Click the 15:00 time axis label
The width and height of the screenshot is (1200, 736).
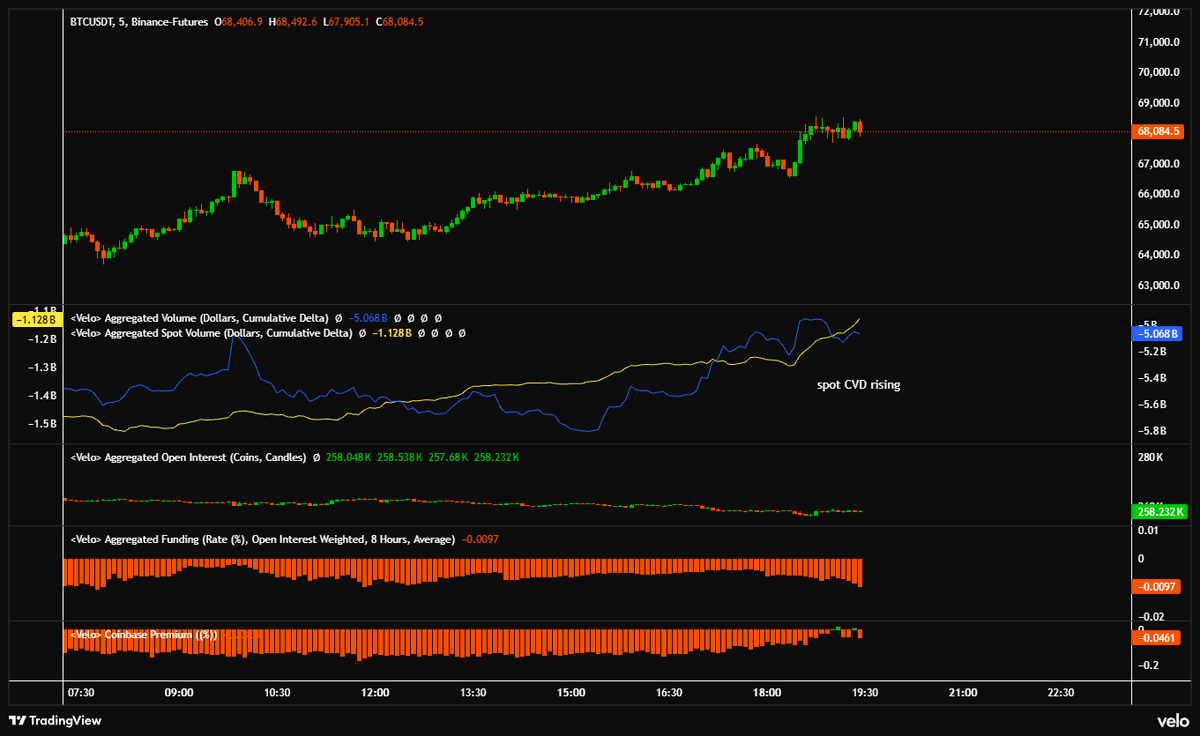tap(571, 693)
